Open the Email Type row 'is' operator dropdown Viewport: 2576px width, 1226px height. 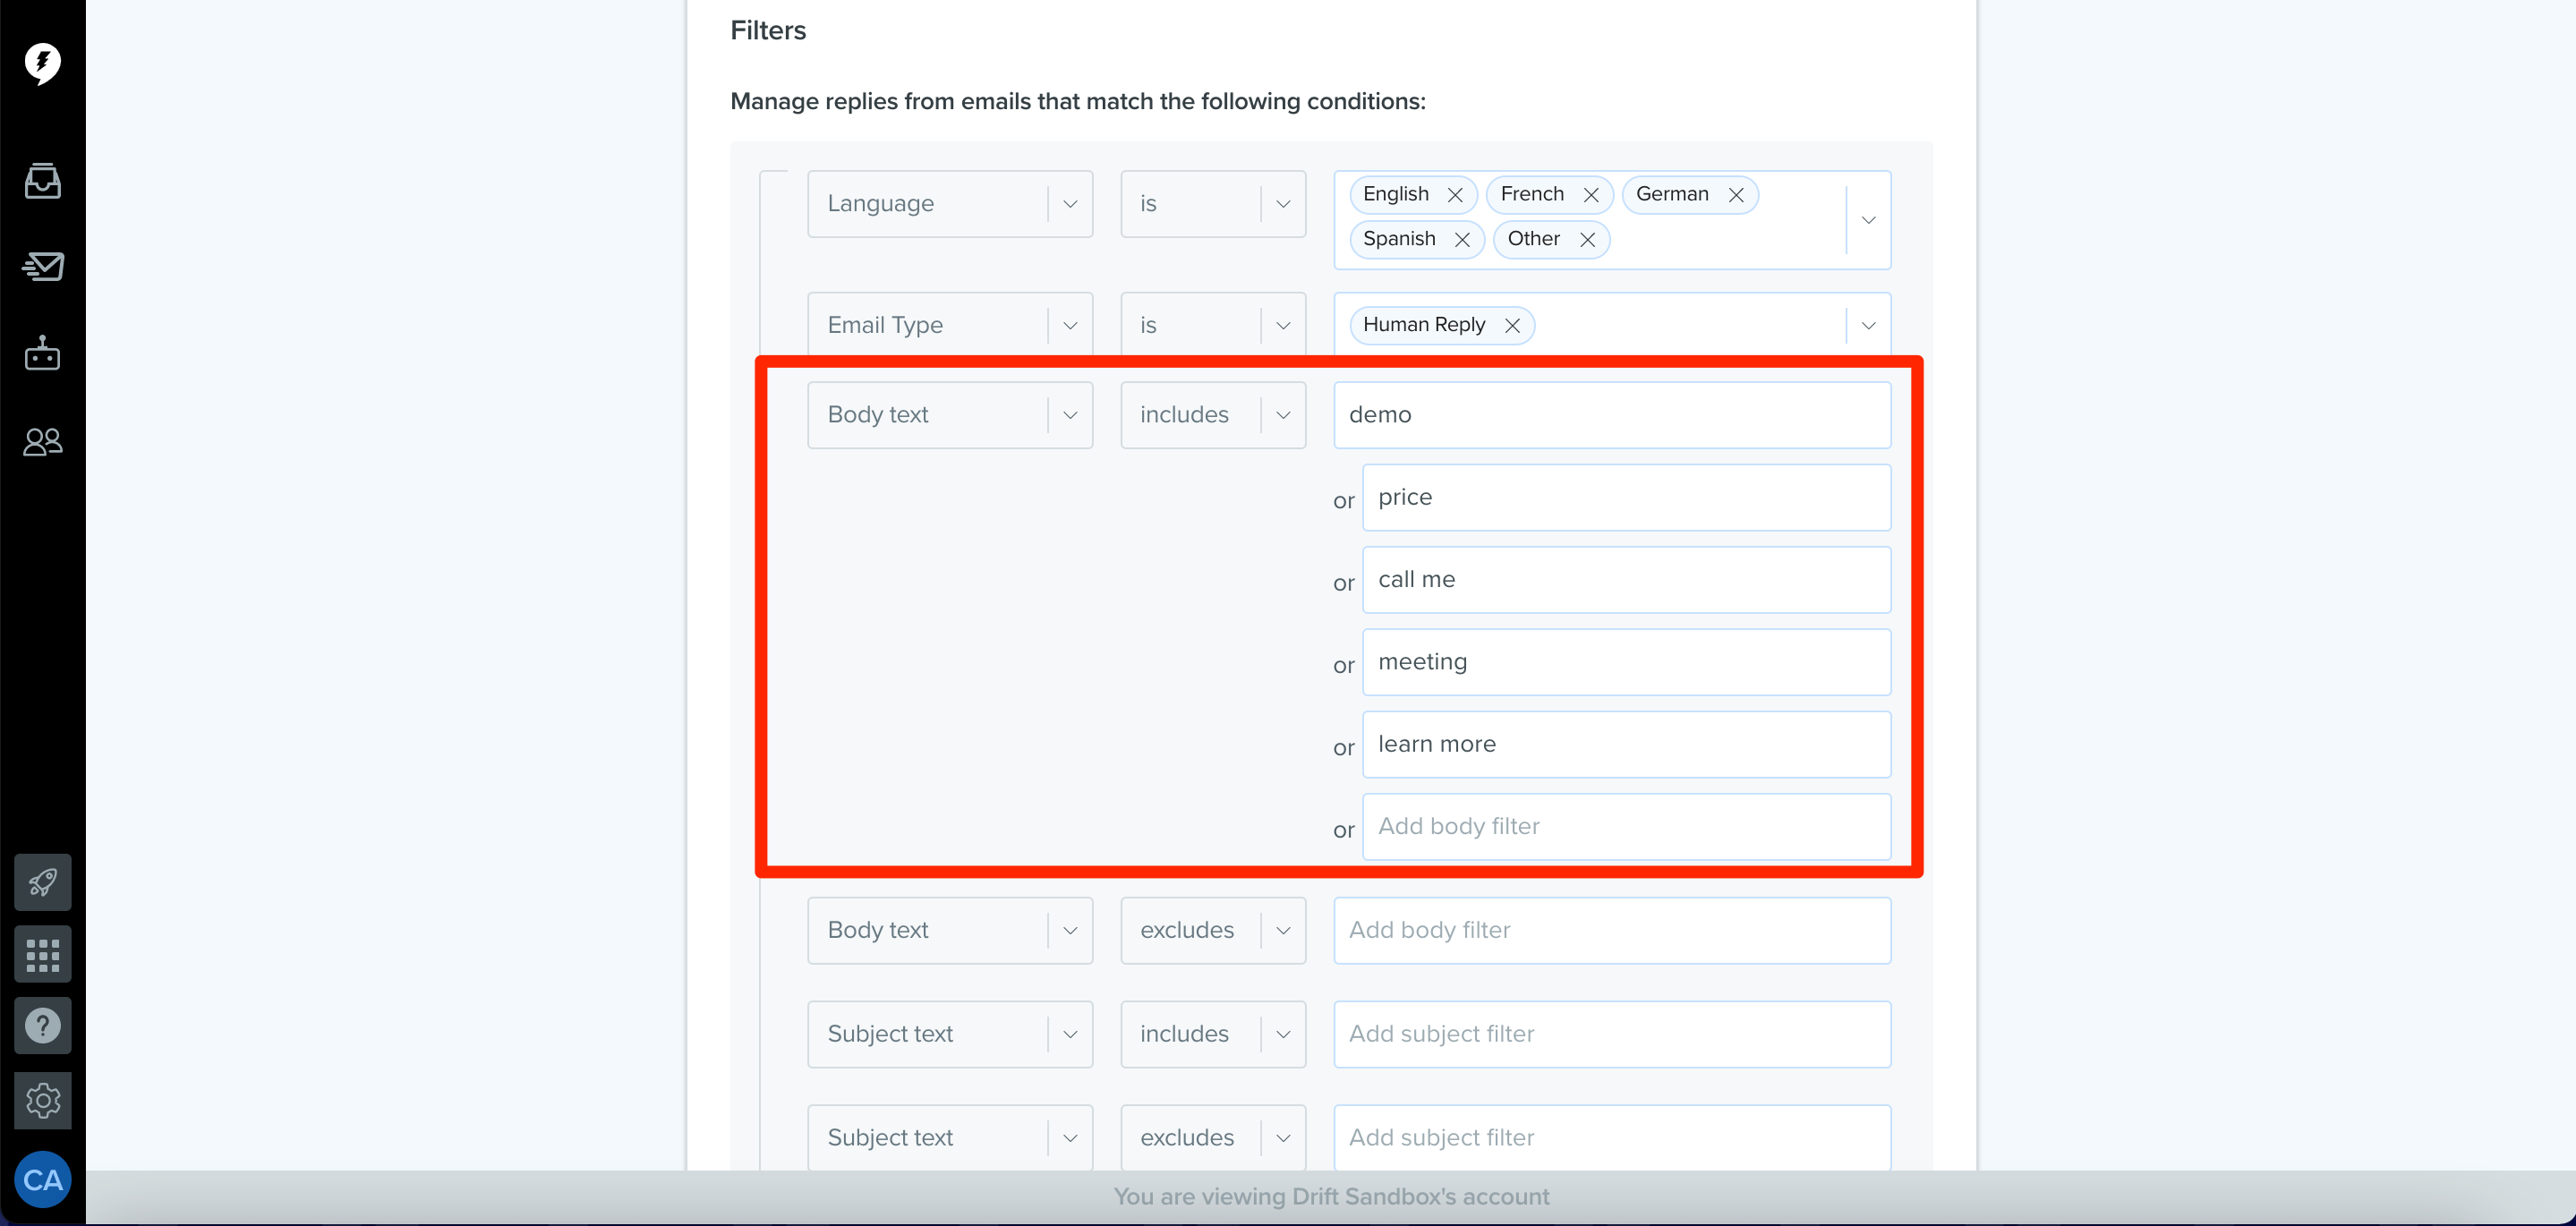[1213, 325]
